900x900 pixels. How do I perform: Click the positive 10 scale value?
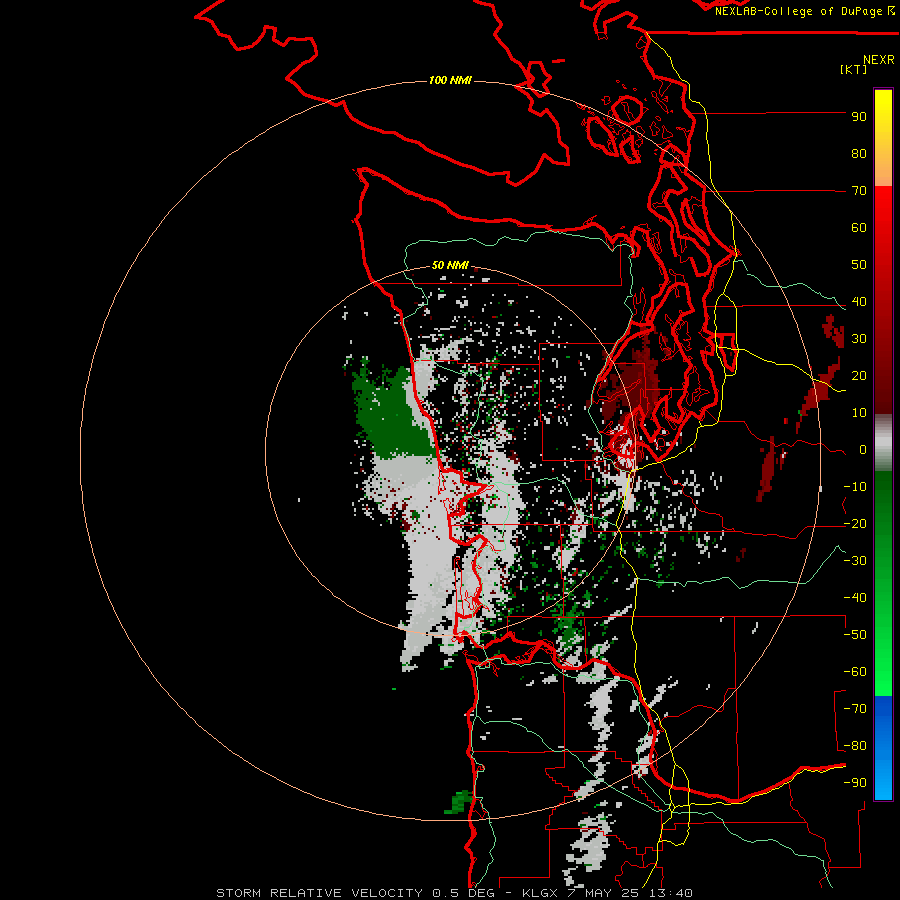coord(859,413)
